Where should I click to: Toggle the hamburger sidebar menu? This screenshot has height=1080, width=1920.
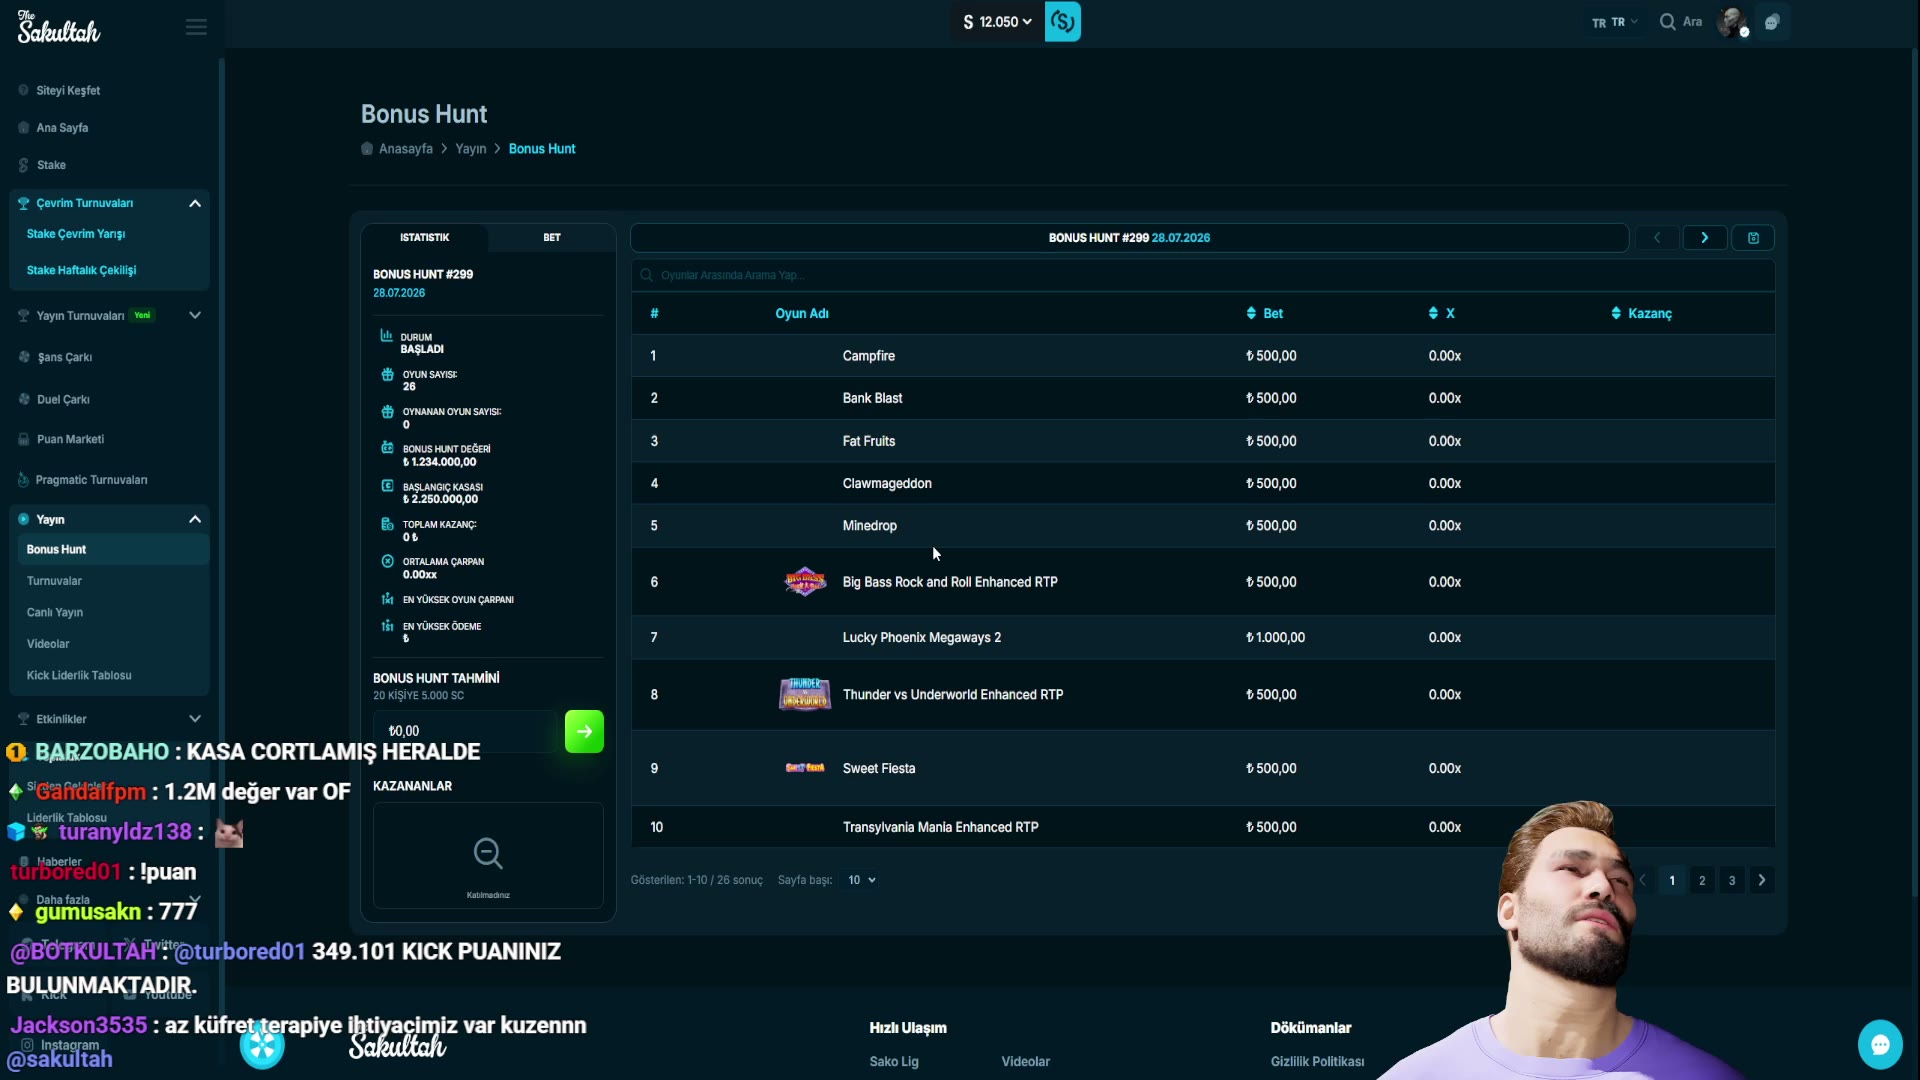[196, 27]
